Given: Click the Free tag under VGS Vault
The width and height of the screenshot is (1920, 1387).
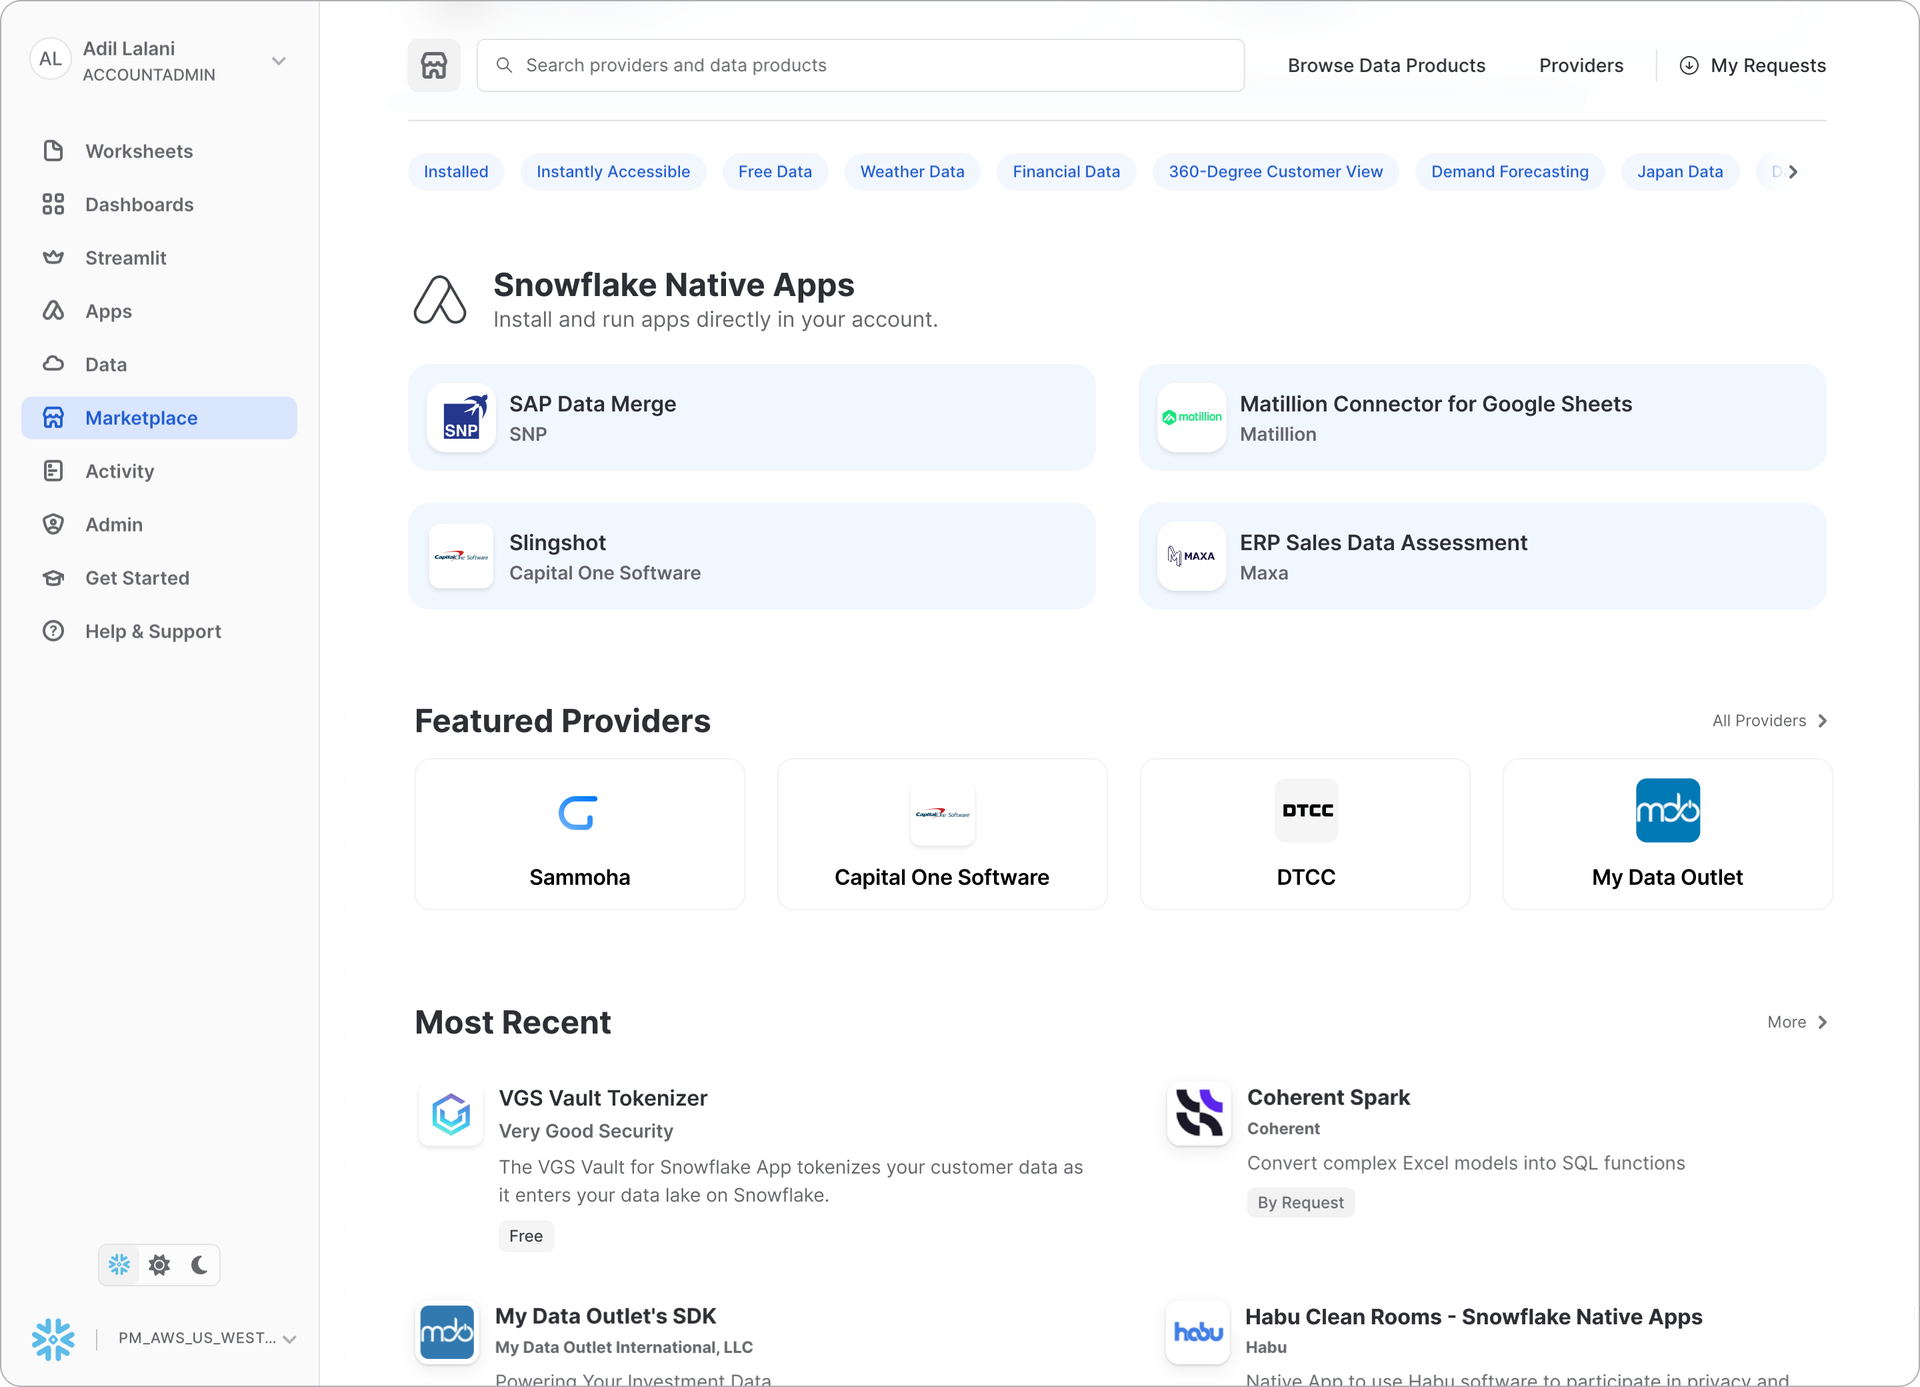Looking at the screenshot, I should coord(526,1236).
